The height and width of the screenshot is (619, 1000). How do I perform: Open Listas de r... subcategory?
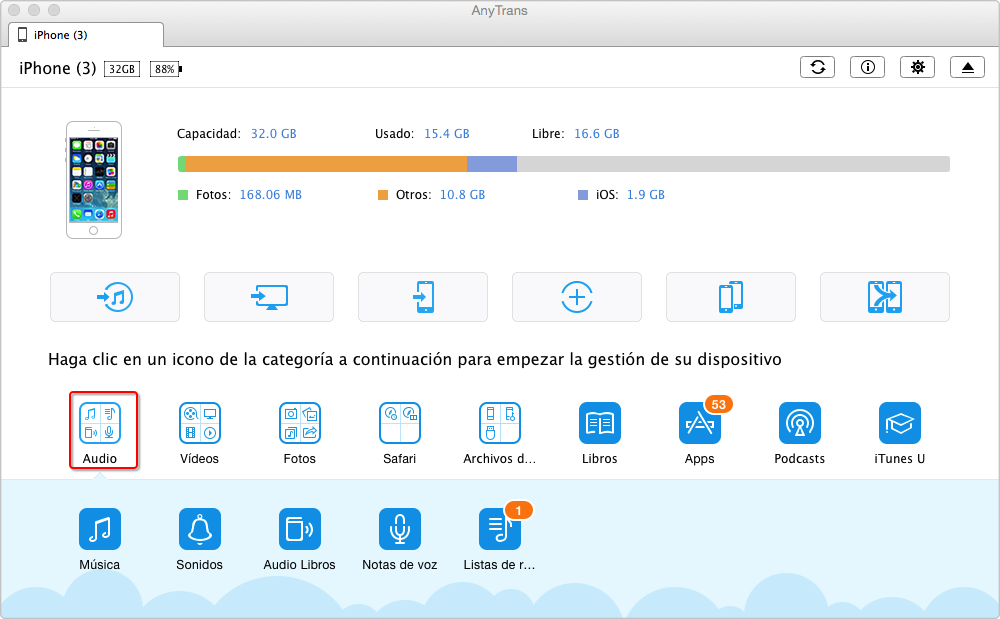500,528
